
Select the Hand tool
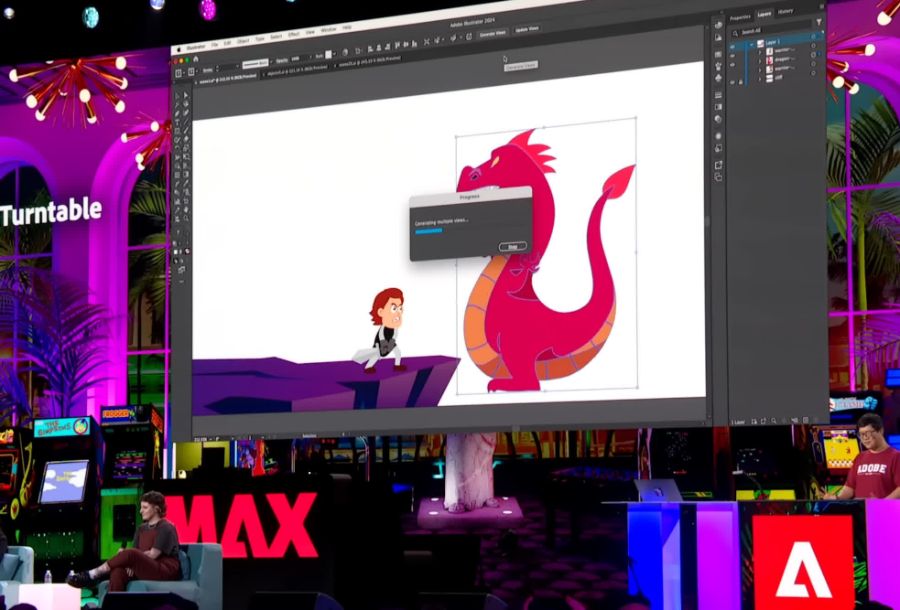[x=186, y=211]
